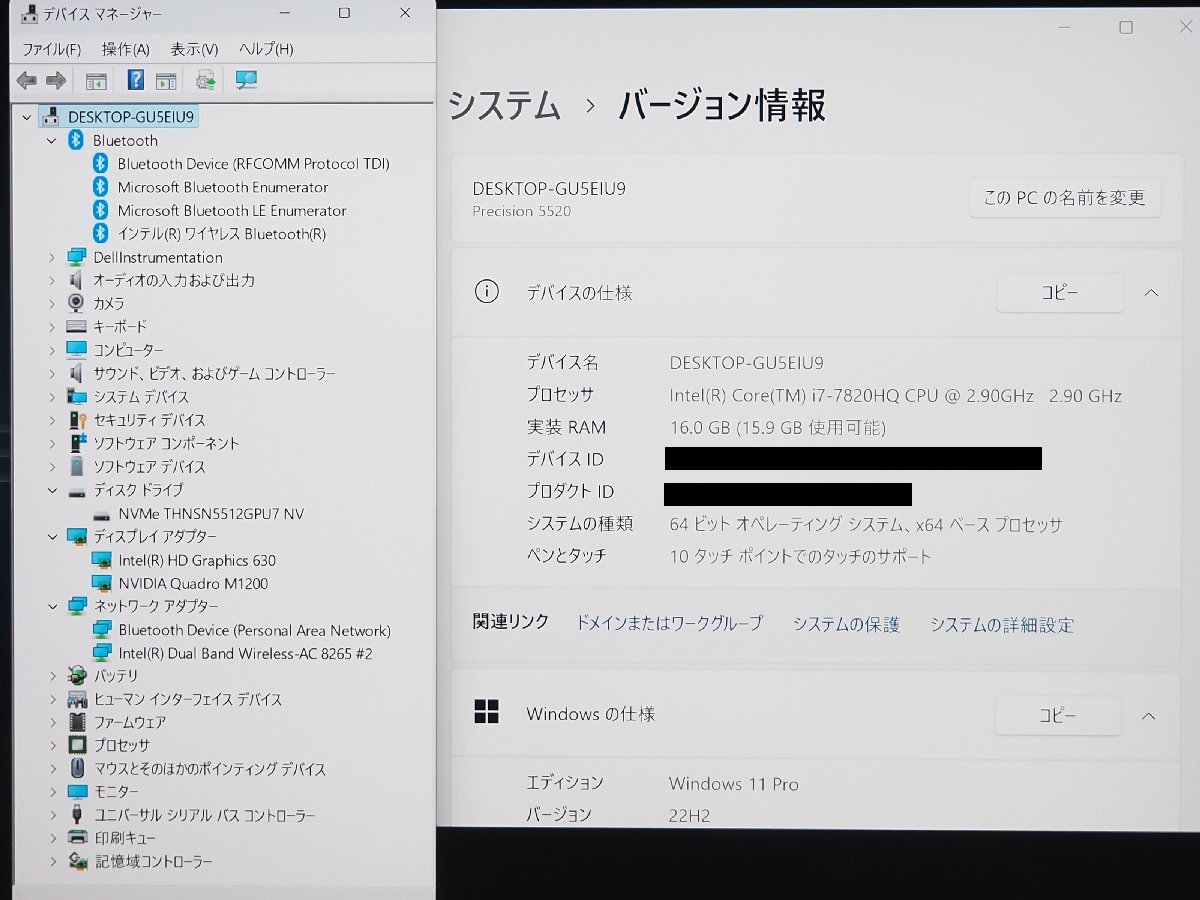Image resolution: width=1200 pixels, height=900 pixels.
Task: Select the 印刷キュー printer icon
Action: [77, 838]
